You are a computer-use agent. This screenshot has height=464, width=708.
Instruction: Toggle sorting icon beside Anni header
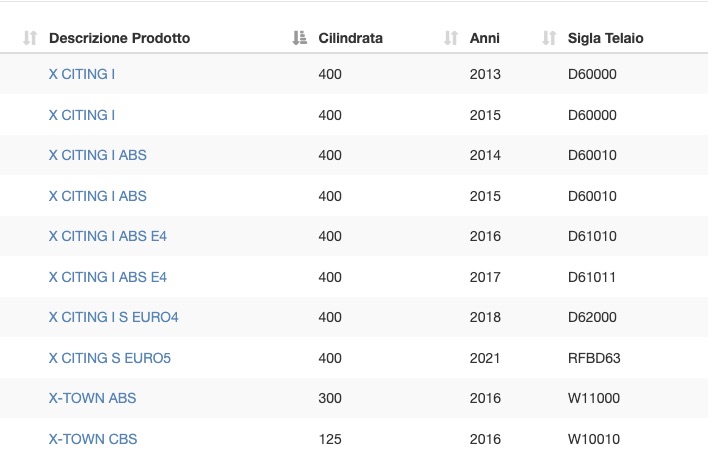coord(451,38)
